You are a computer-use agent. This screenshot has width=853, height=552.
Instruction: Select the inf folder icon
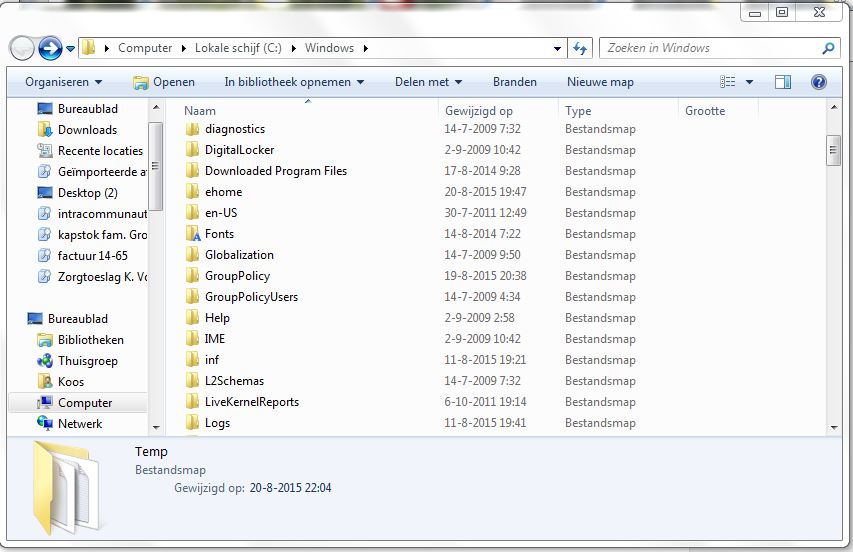pyautogui.click(x=192, y=359)
